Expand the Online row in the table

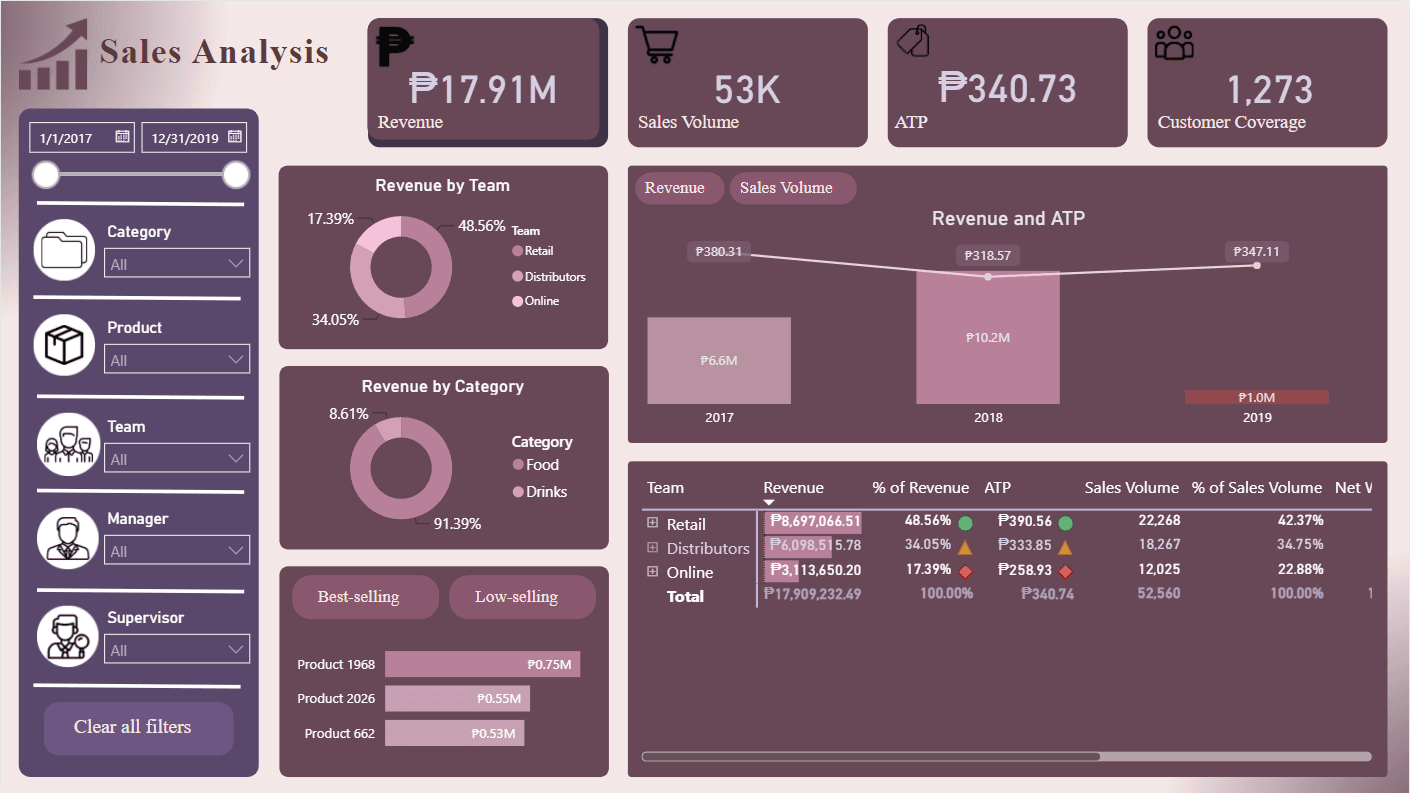(x=653, y=571)
